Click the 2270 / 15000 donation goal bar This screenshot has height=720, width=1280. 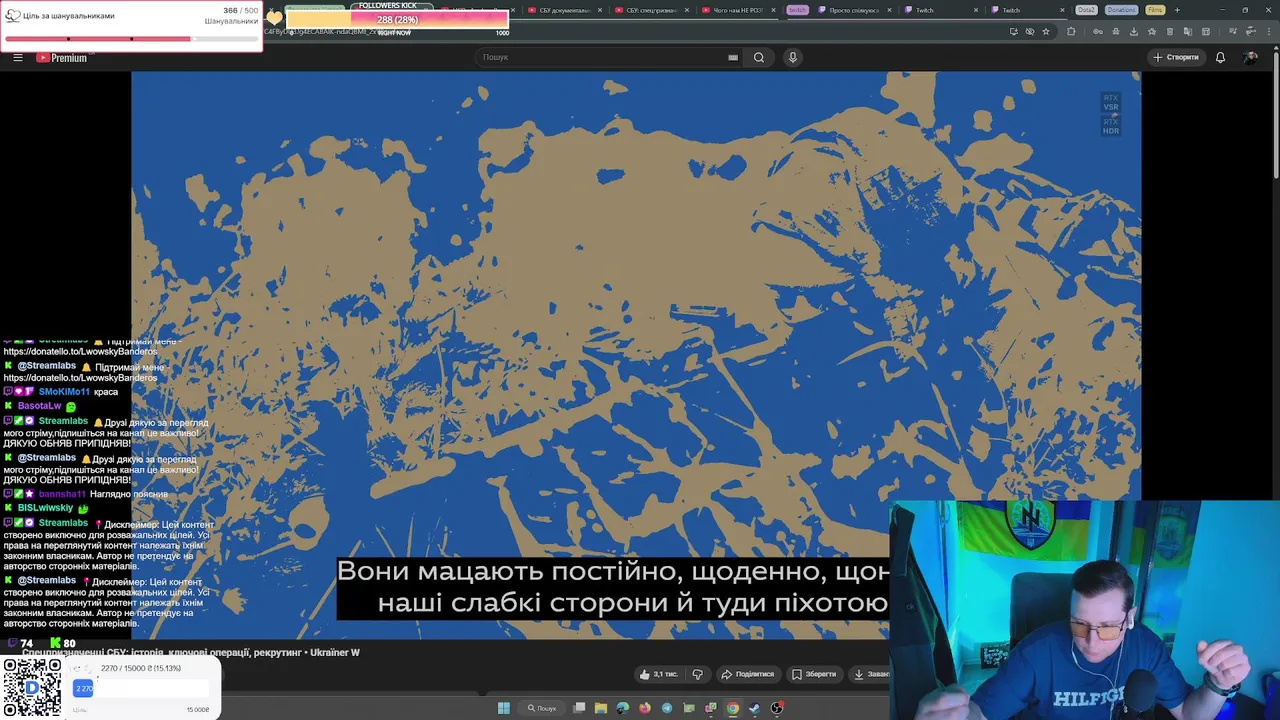pos(142,688)
